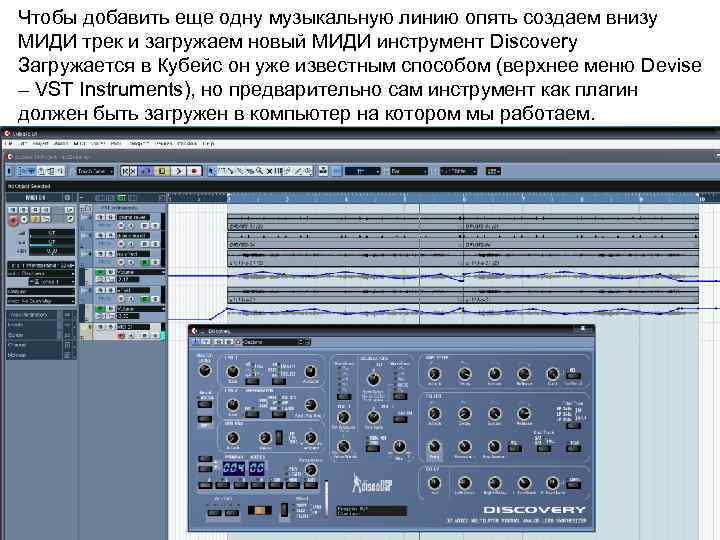This screenshot has height=540, width=720.
Task: Toggle Write automation in Discovery window
Action: tap(227, 342)
